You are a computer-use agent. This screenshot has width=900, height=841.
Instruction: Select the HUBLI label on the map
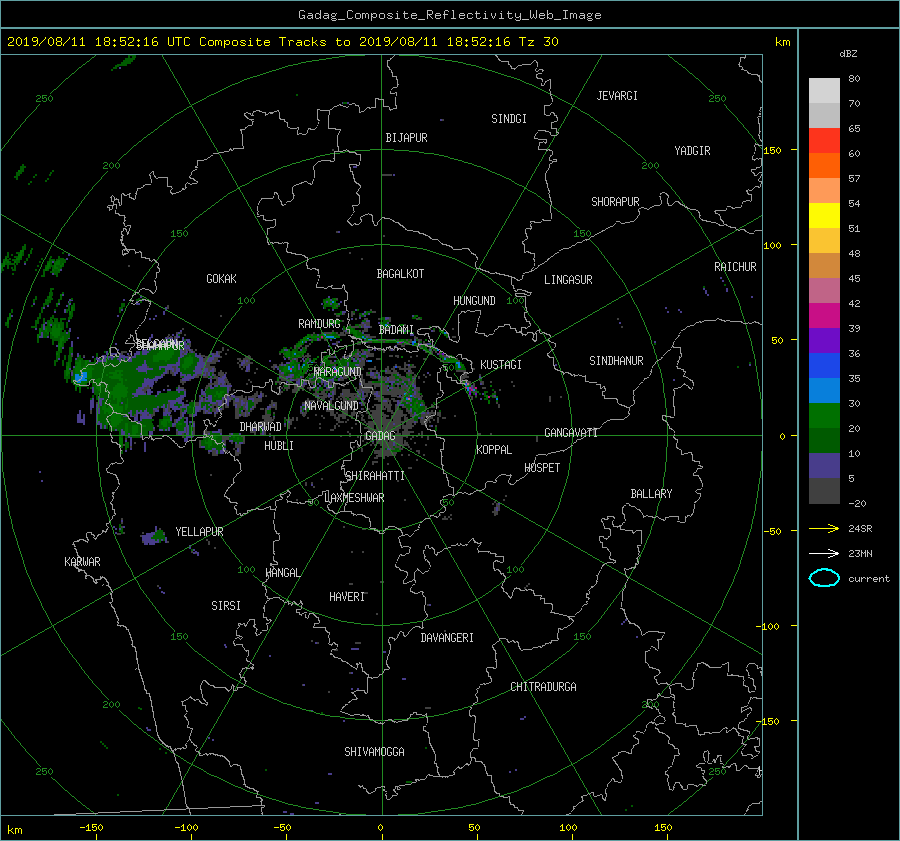pos(279,446)
